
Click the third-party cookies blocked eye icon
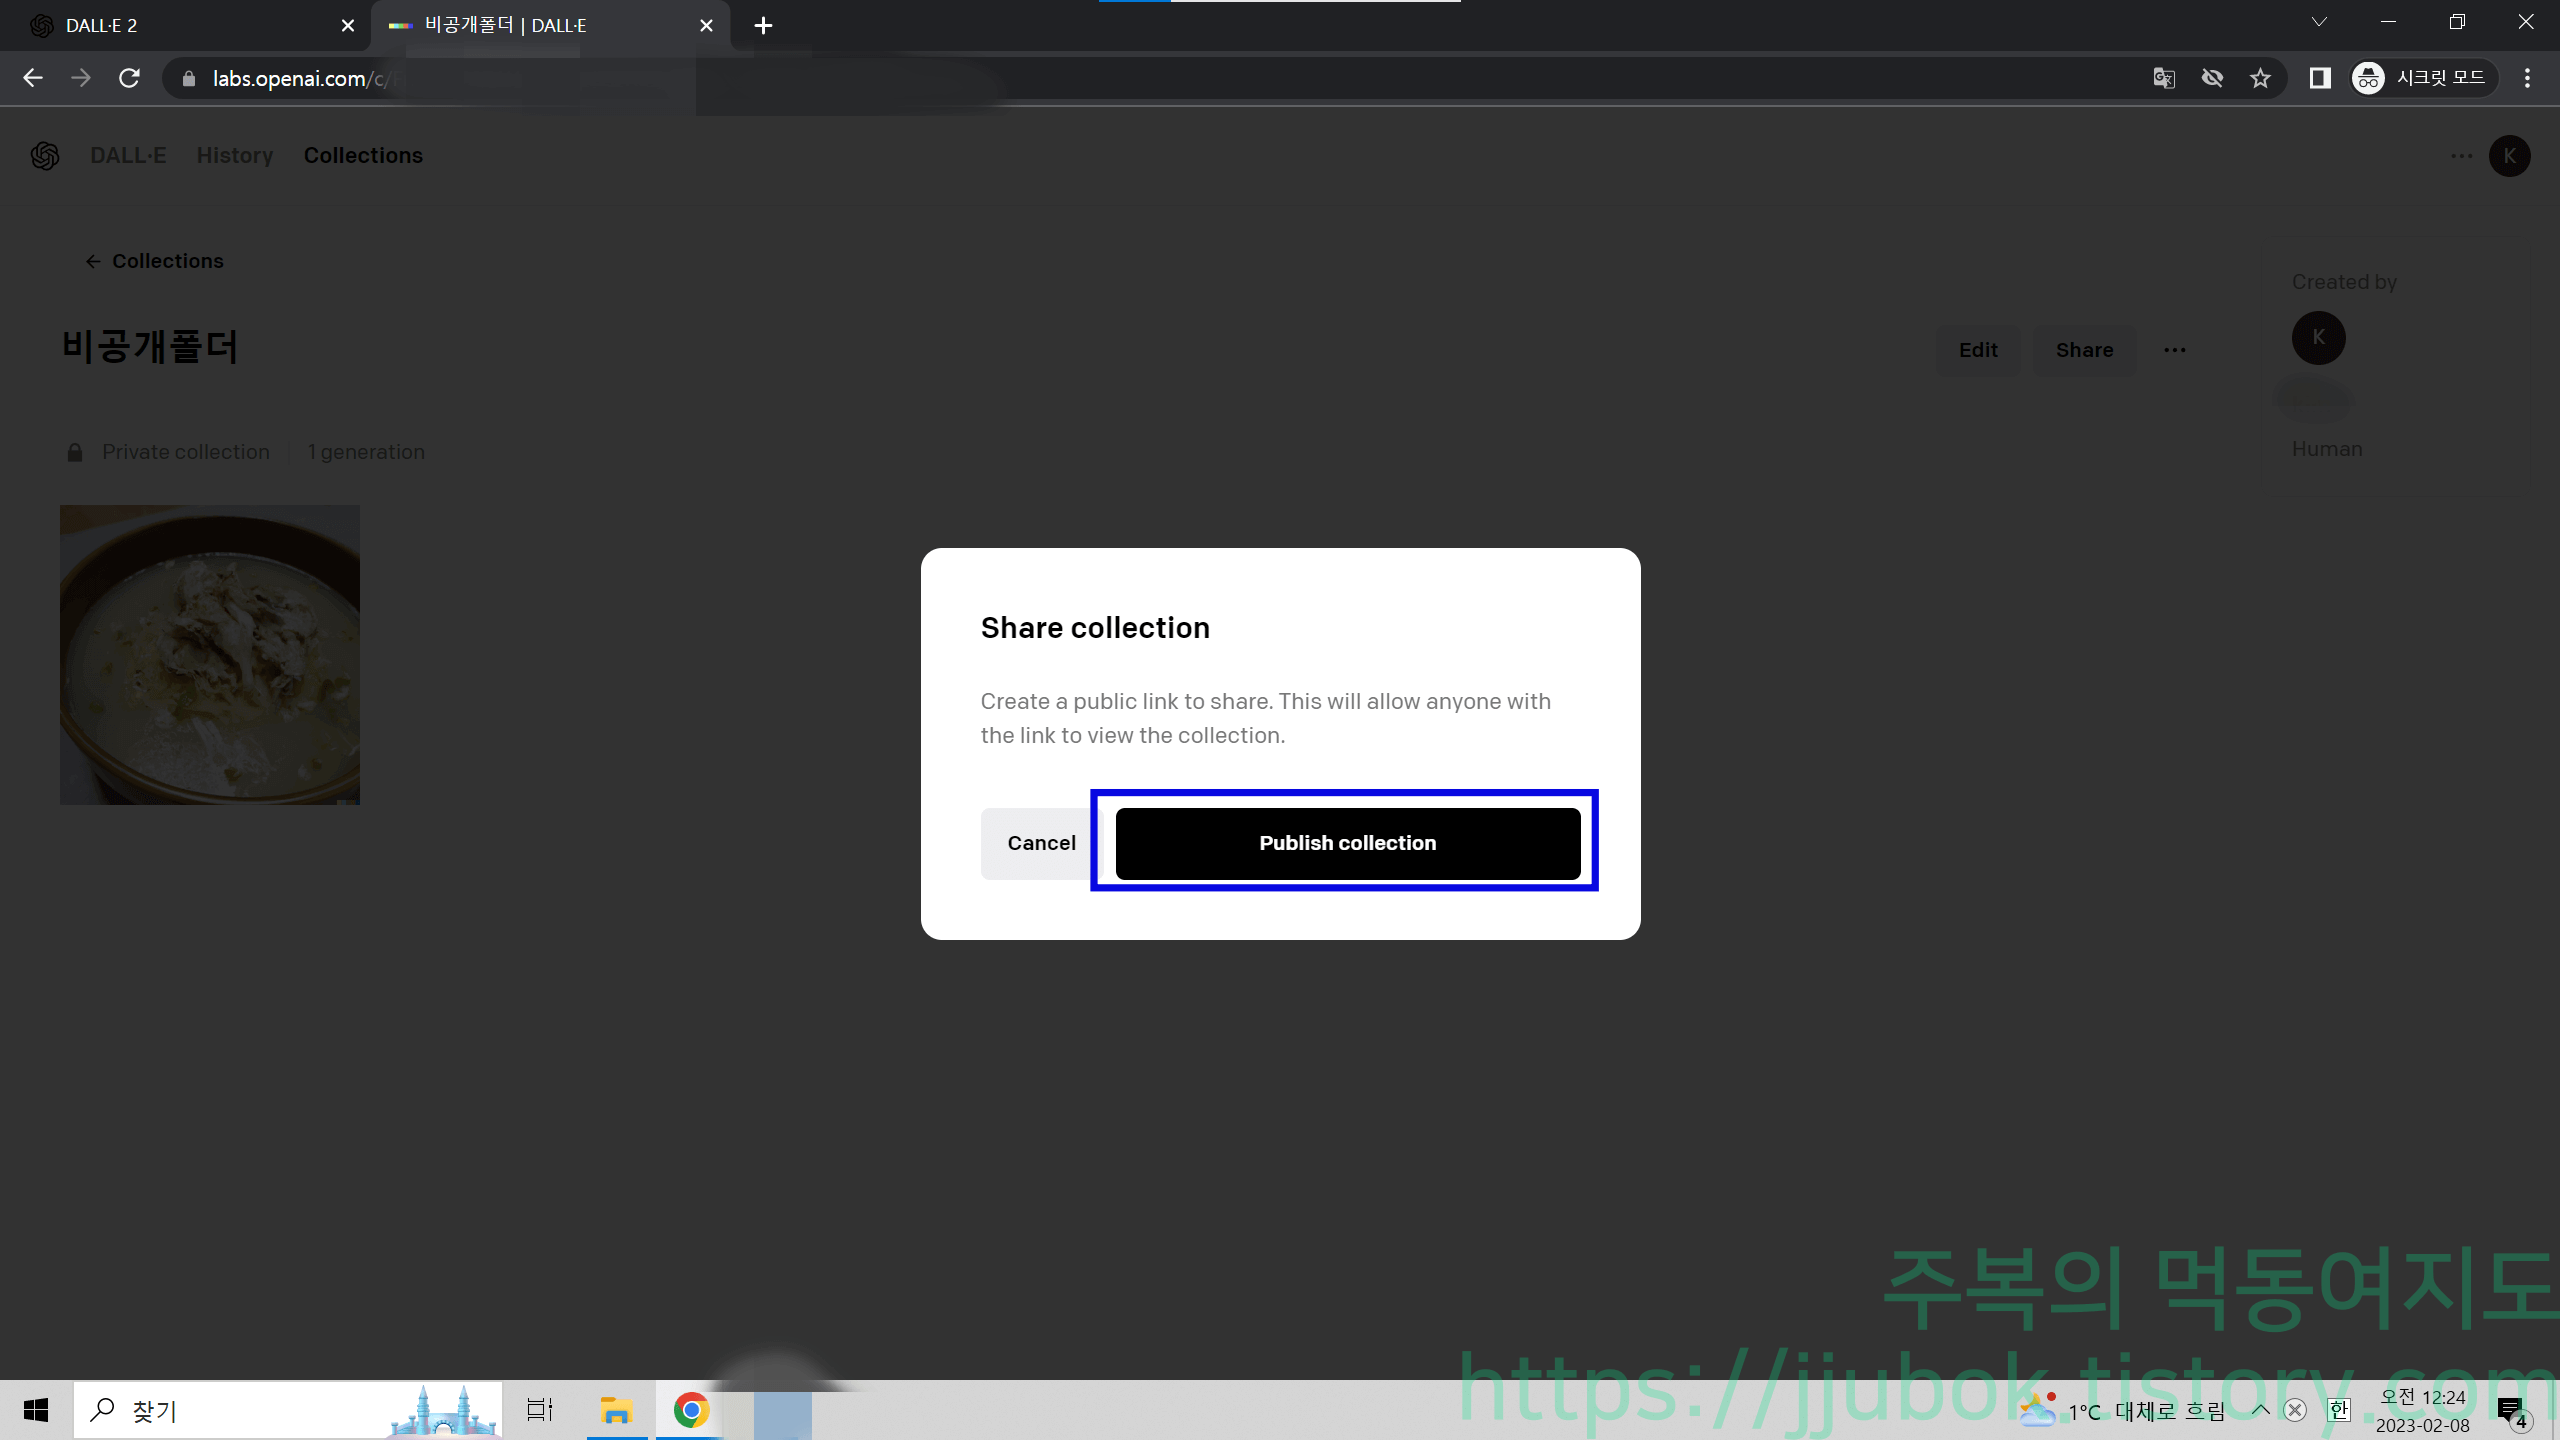(2212, 78)
